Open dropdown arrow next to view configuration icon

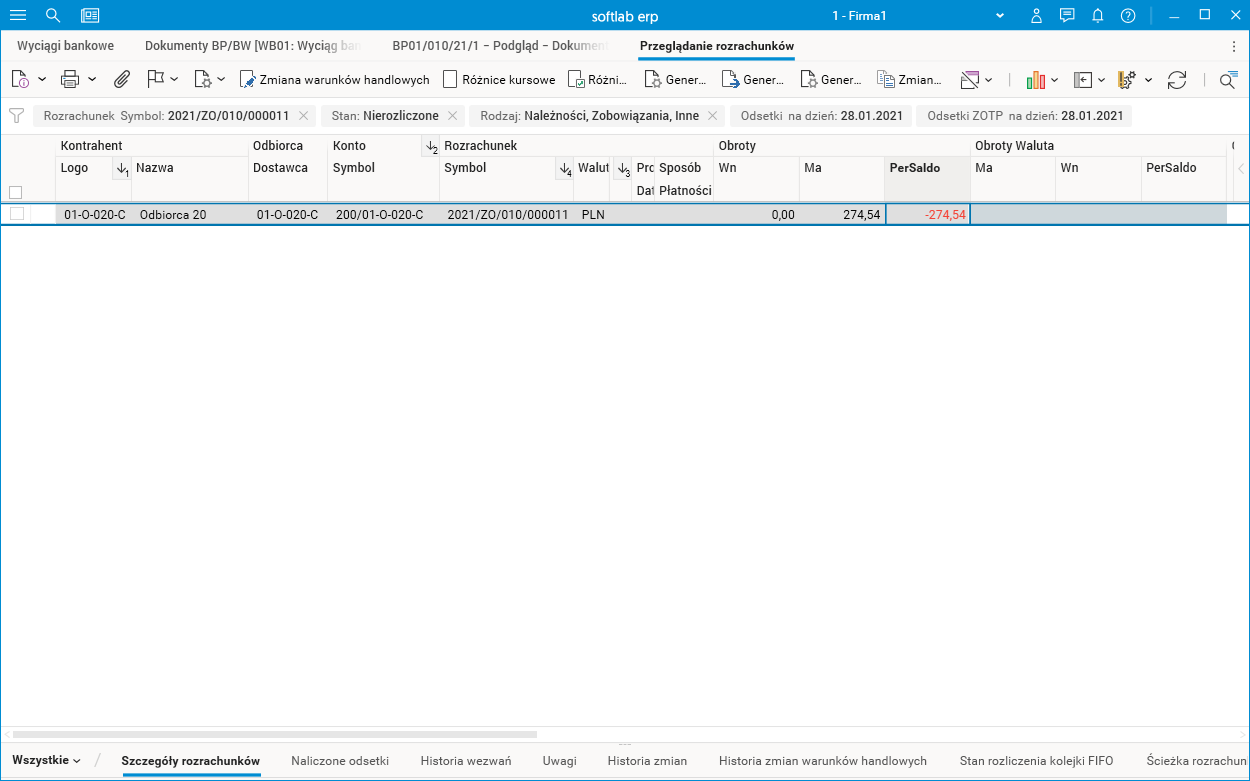(x=1148, y=79)
